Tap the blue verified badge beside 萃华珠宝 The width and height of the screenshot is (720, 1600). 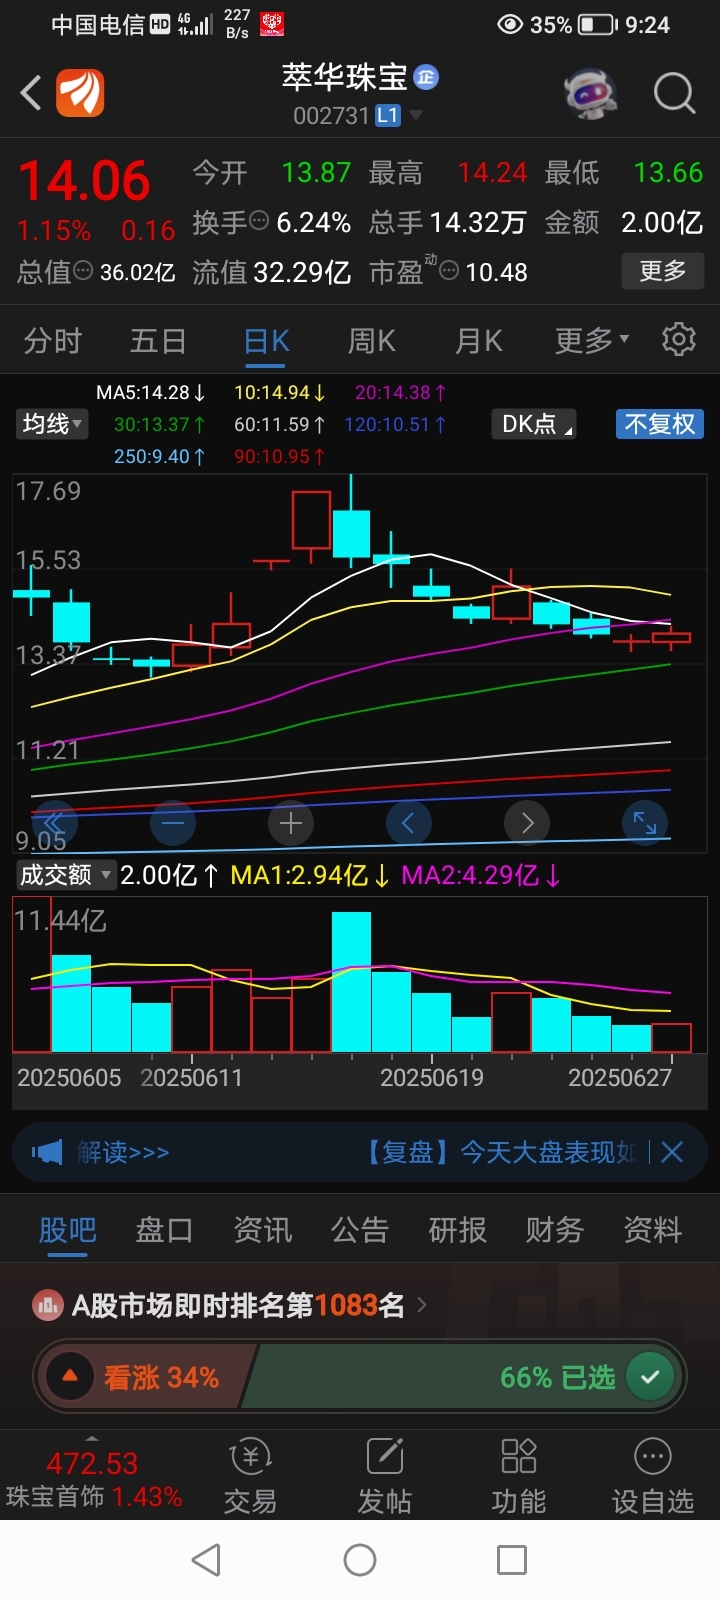coord(426,77)
